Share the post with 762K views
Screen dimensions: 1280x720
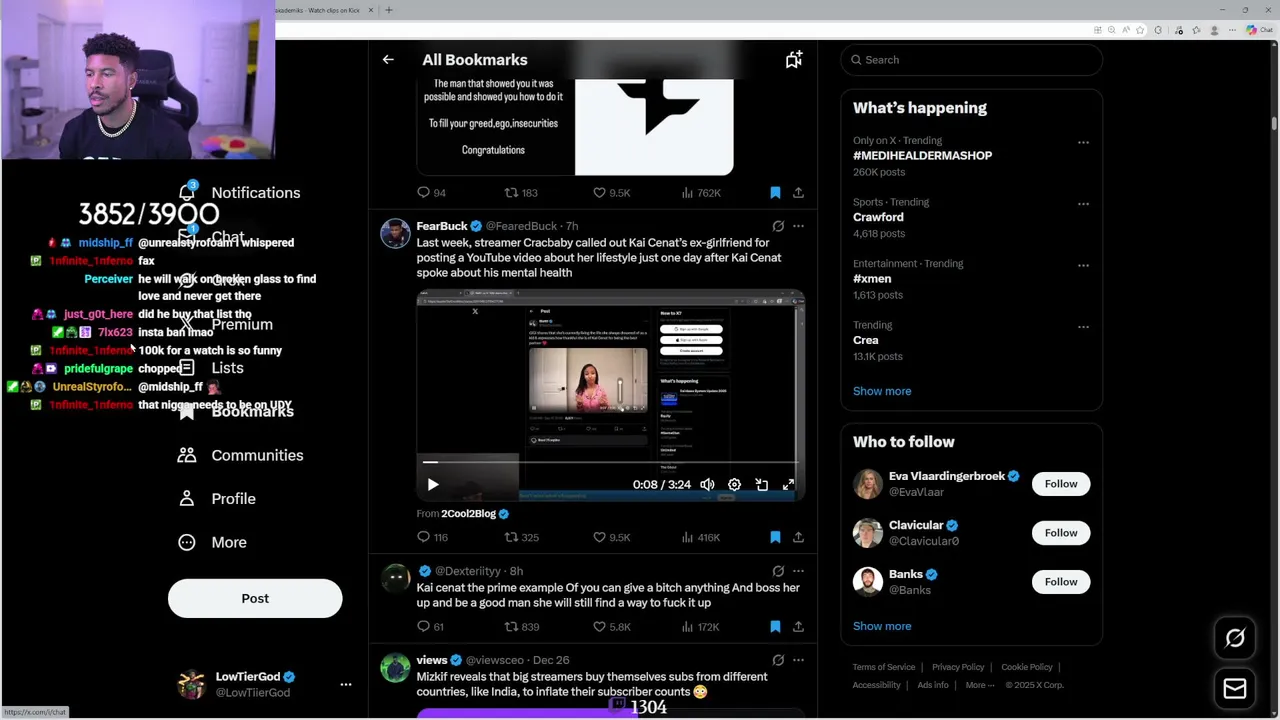[x=798, y=192]
